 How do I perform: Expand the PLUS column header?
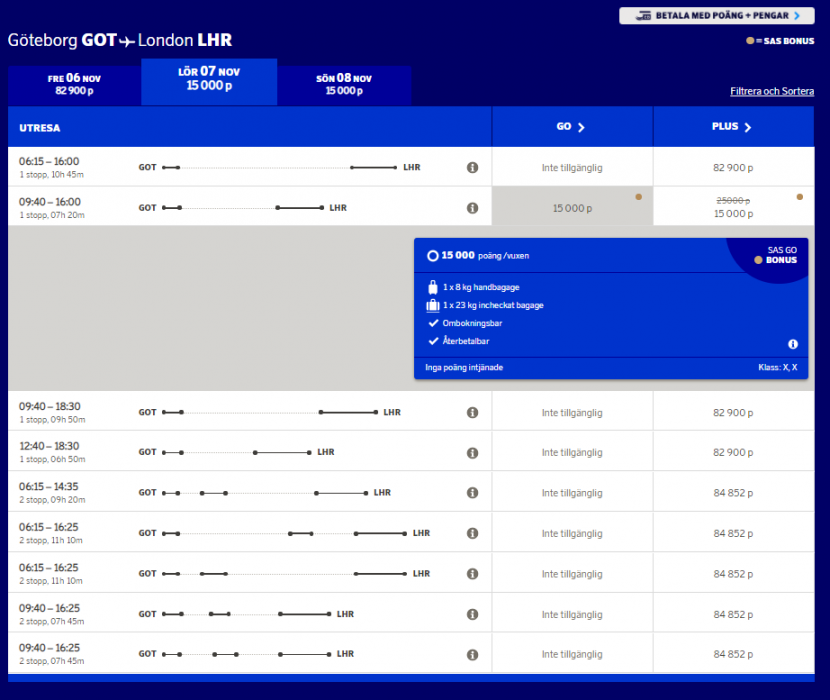point(732,127)
